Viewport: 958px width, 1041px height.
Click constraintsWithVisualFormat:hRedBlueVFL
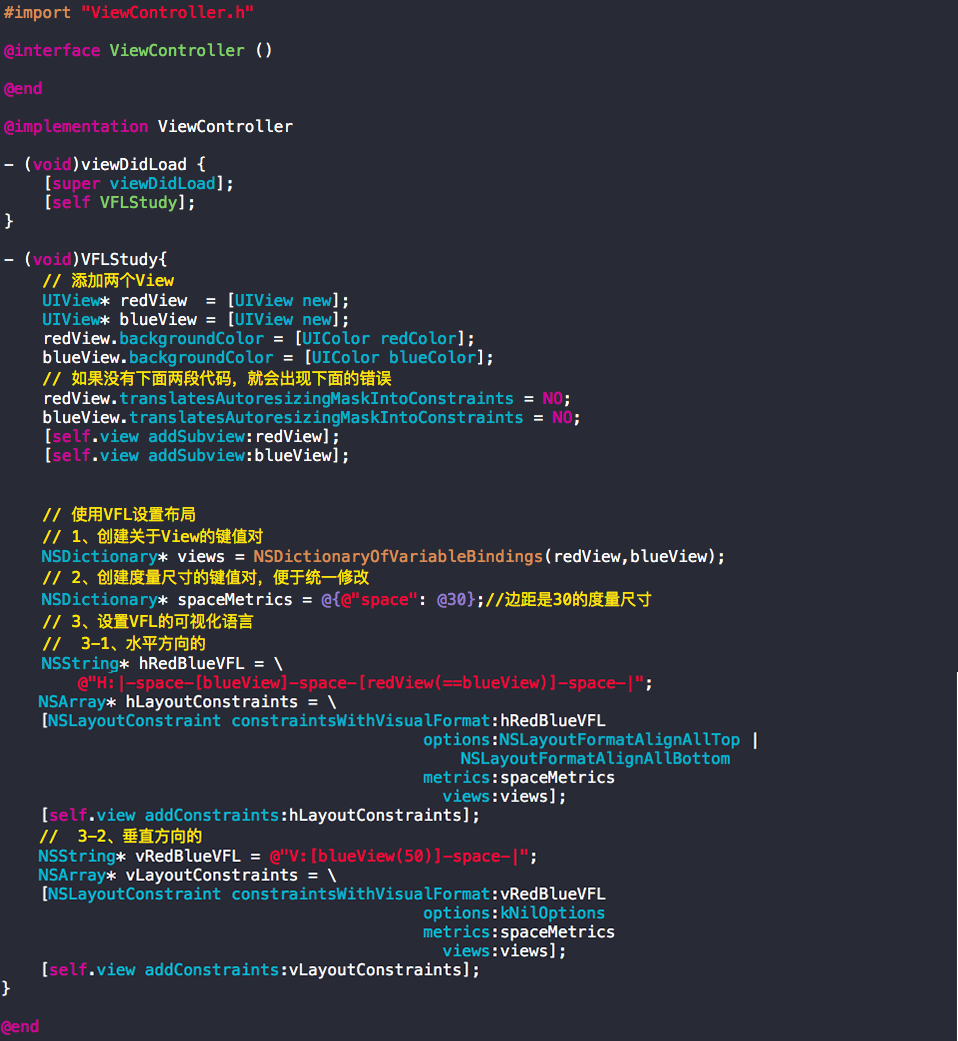pyautogui.click(x=418, y=721)
